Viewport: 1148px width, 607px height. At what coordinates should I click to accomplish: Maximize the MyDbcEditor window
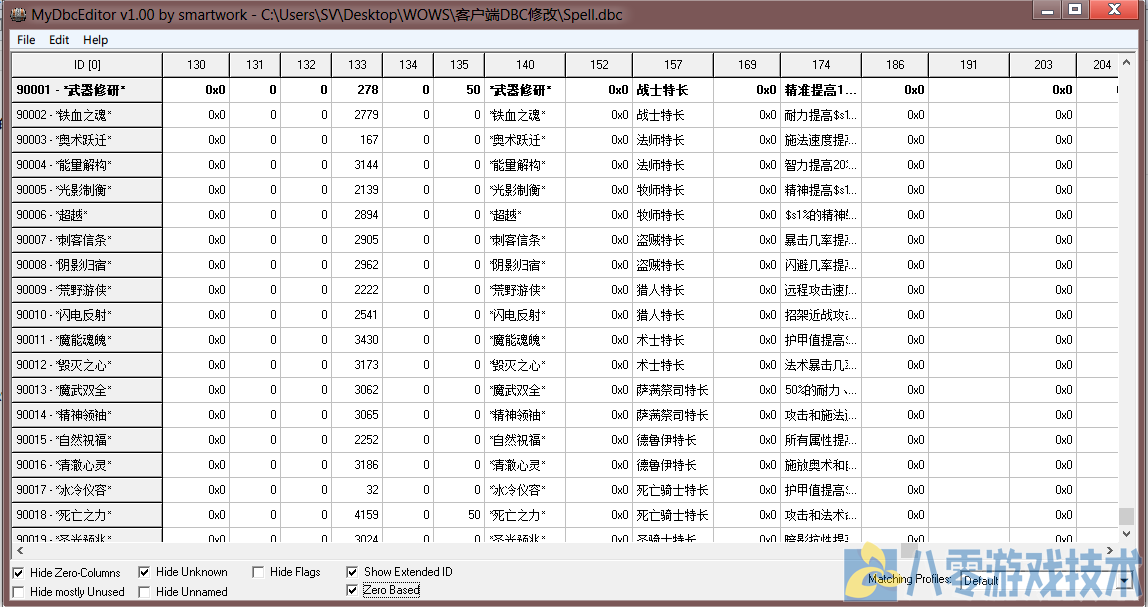click(x=1074, y=10)
